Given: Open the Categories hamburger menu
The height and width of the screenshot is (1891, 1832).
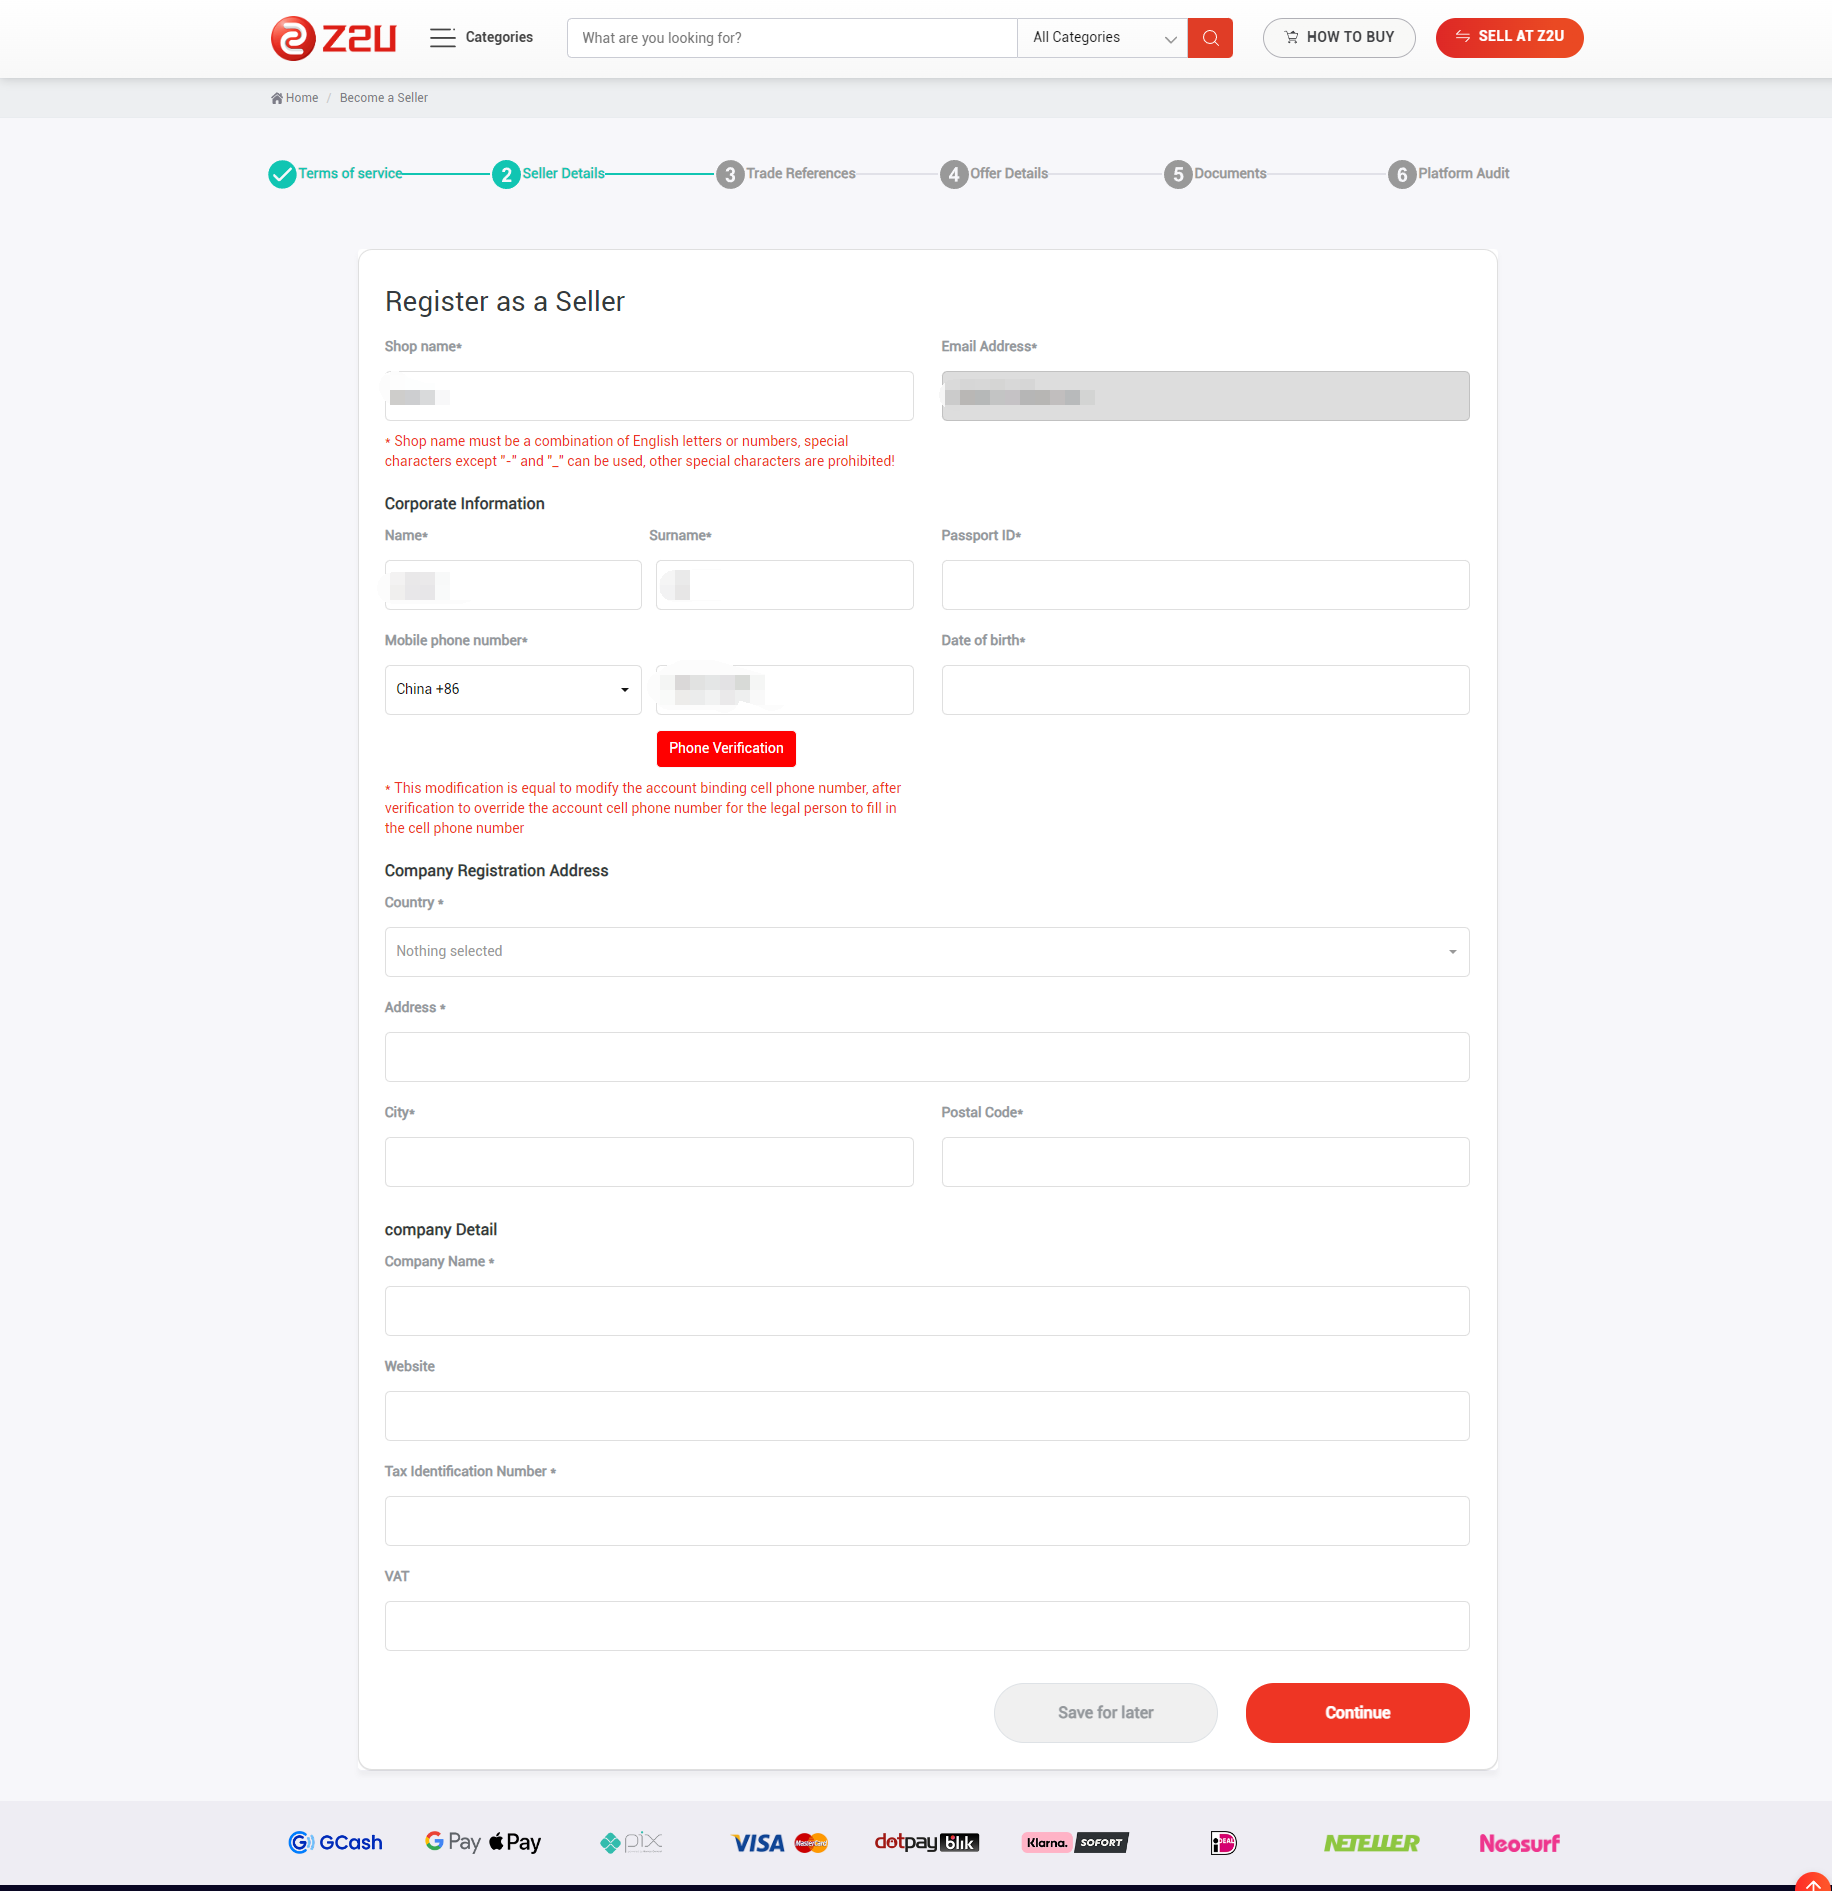Looking at the screenshot, I should (442, 38).
